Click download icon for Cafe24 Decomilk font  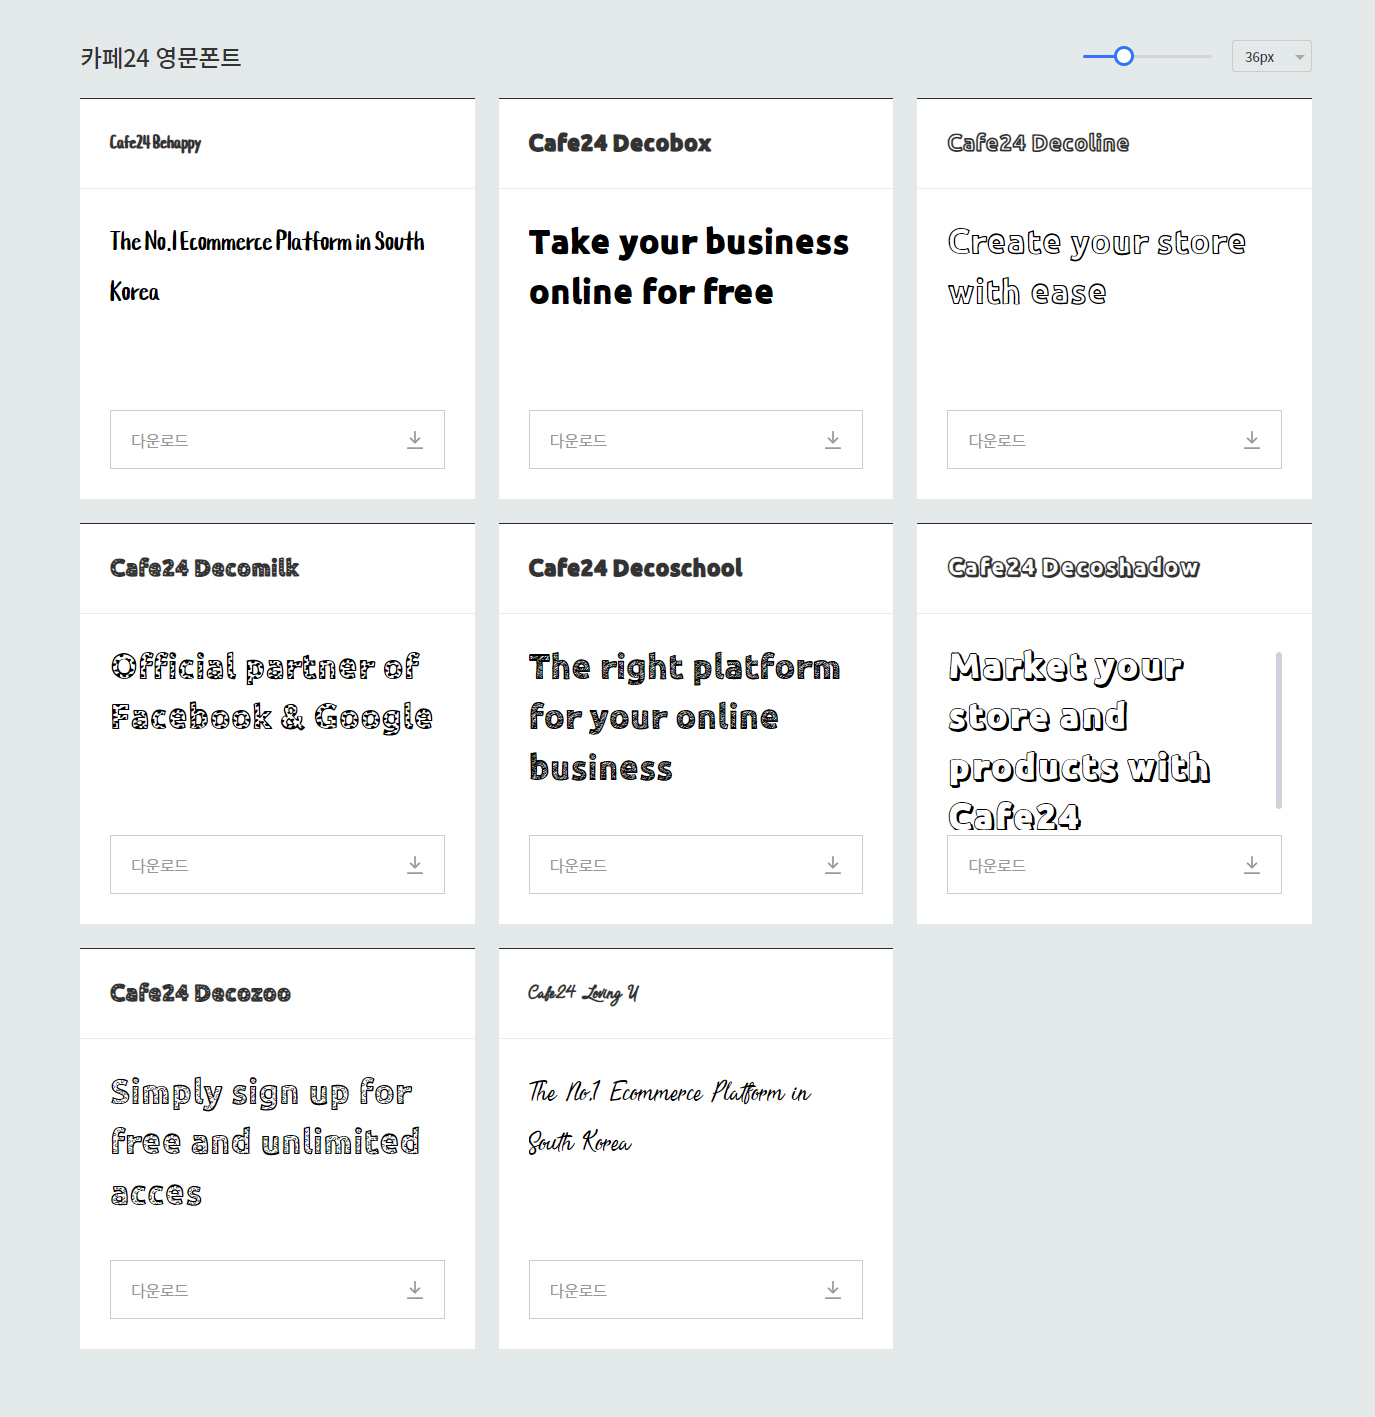(x=415, y=865)
